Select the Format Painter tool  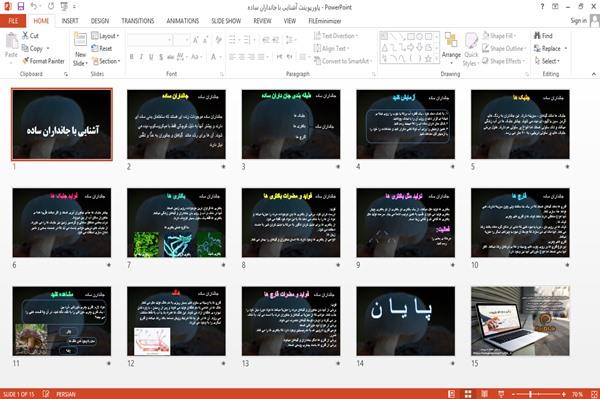43,61
